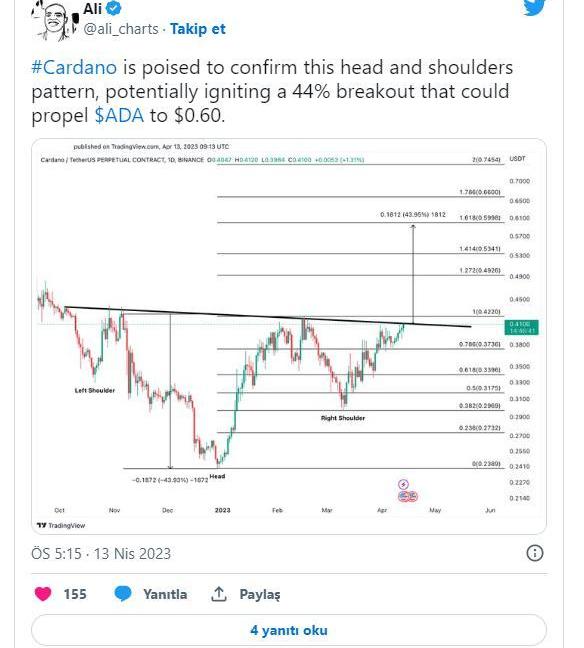The height and width of the screenshot is (648, 584).
Task: Open the tweet timestamp 13 Nis 2023
Action: 101,553
